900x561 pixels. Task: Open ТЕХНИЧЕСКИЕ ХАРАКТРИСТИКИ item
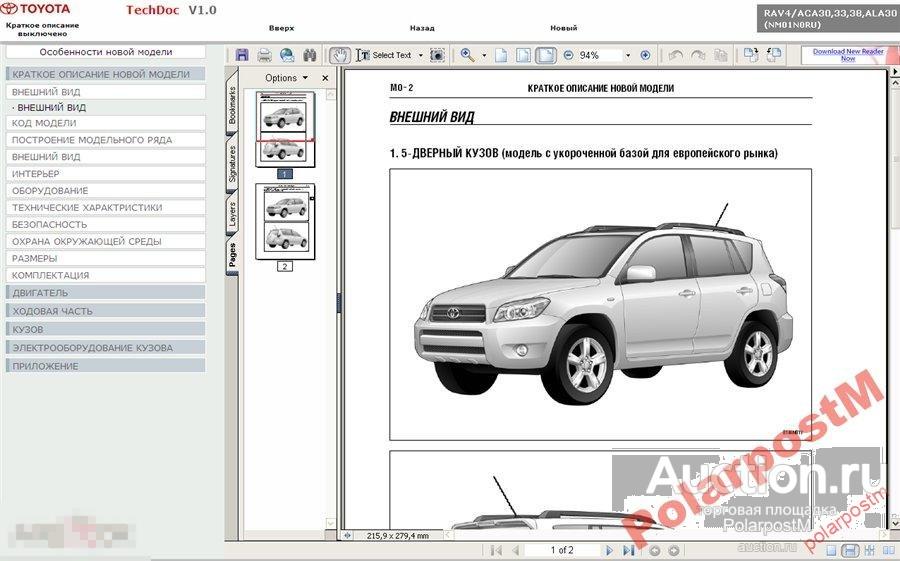click(106, 207)
